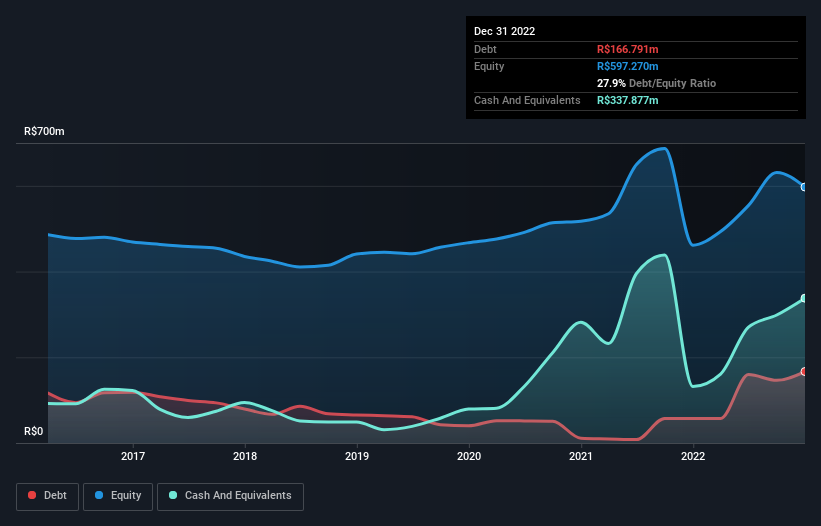Click the 2019 x-axis label

357,456
